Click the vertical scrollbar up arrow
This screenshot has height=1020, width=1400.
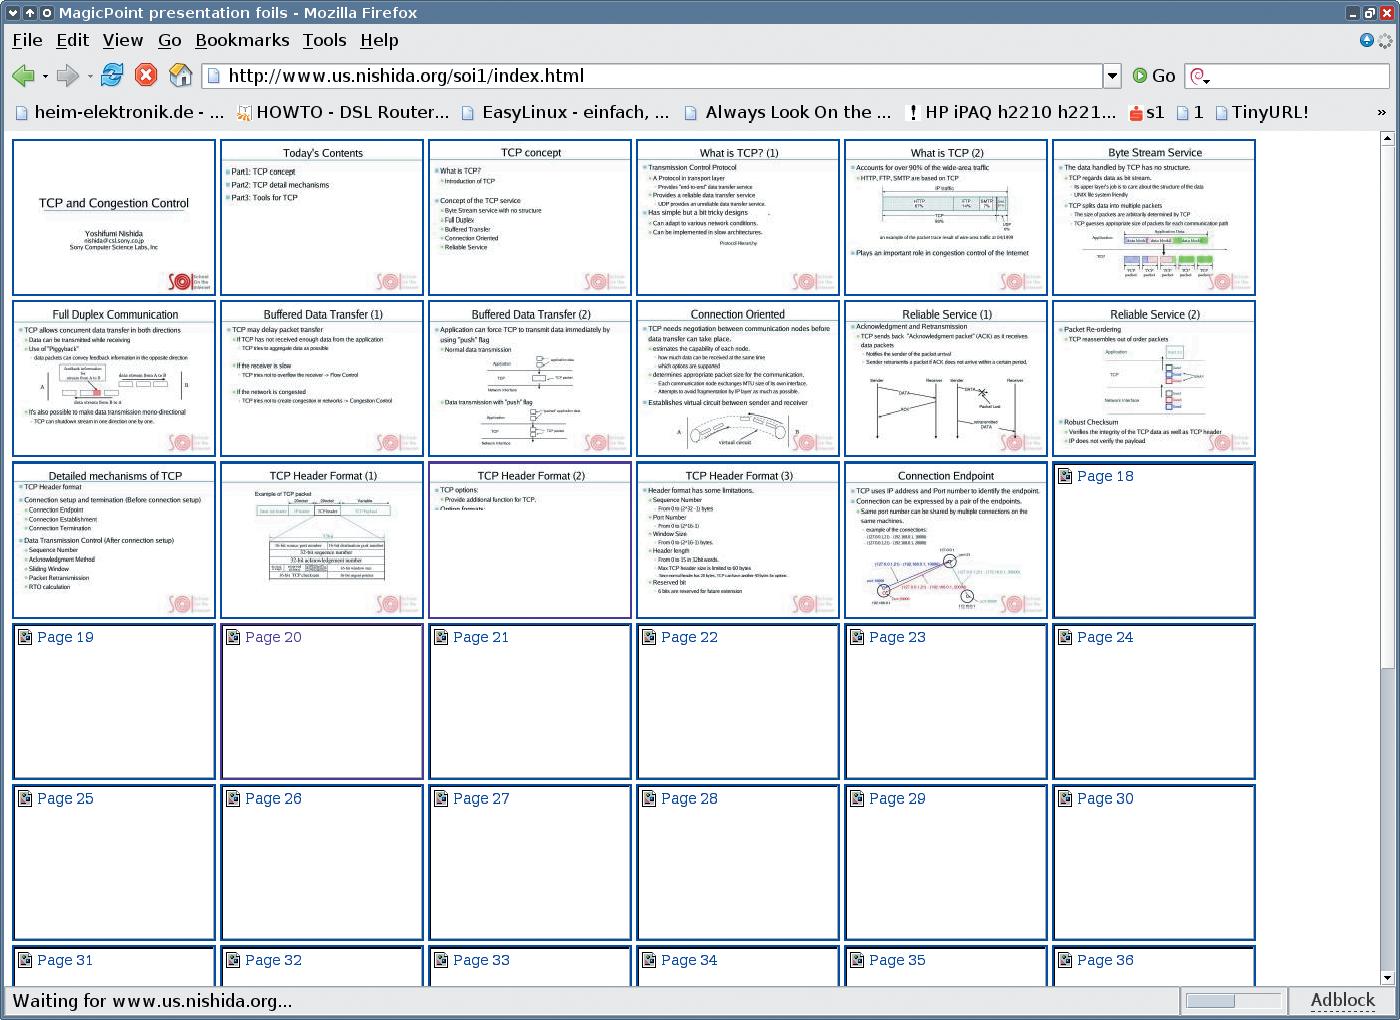[x=1386, y=139]
